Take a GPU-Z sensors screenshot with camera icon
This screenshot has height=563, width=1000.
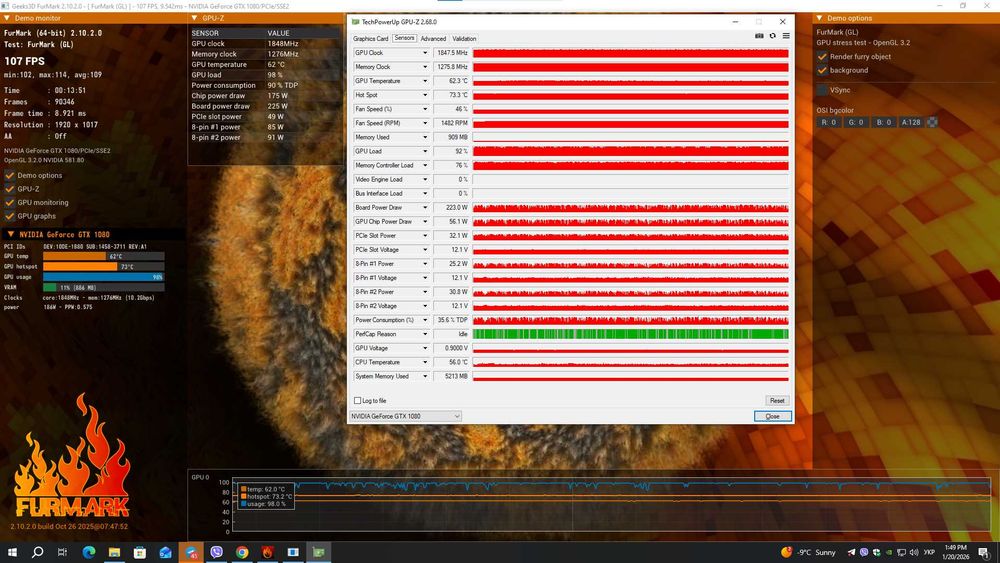[x=759, y=36]
